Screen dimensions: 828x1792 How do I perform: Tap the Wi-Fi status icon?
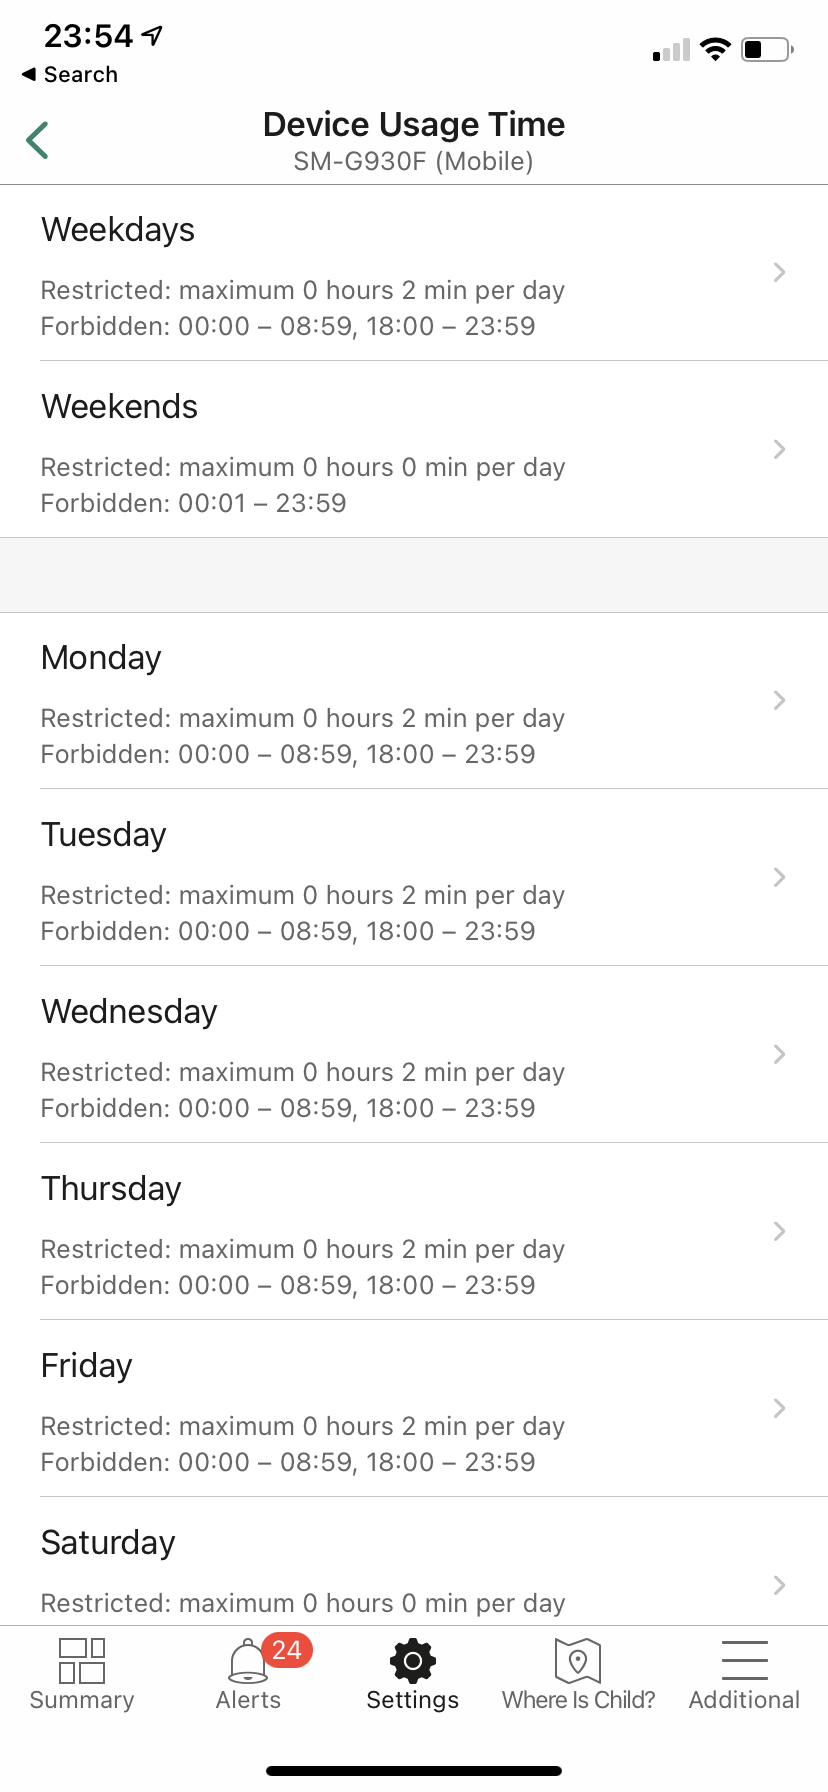pos(715,49)
